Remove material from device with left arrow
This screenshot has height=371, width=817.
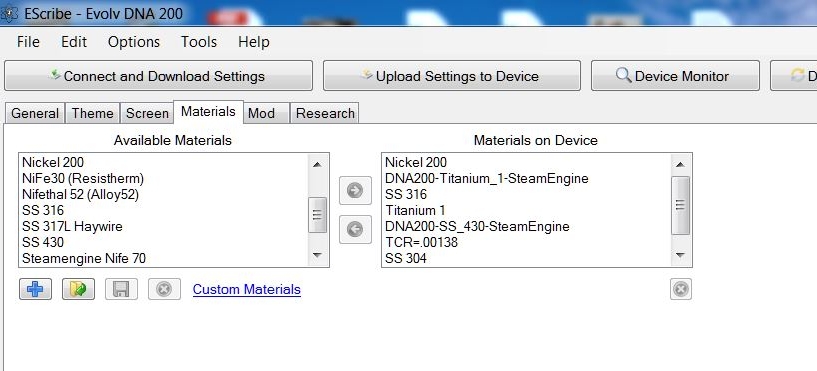355,229
